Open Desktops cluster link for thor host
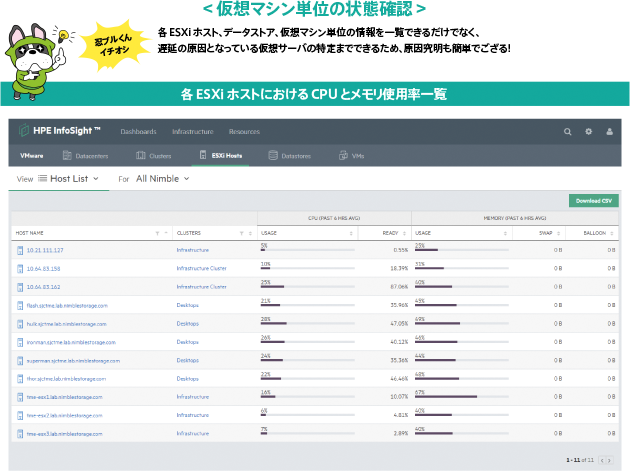The height and width of the screenshot is (471, 630). 188,379
